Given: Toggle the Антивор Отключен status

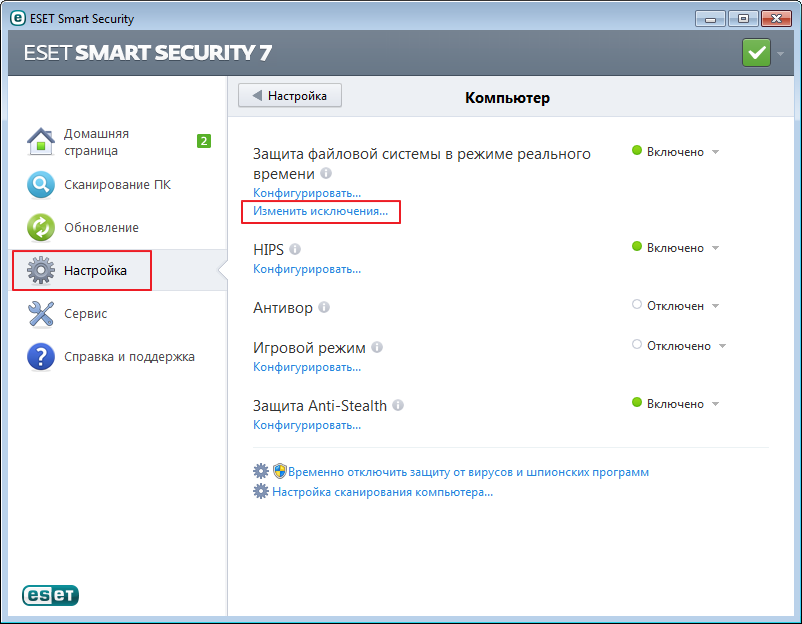Looking at the screenshot, I should (674, 306).
